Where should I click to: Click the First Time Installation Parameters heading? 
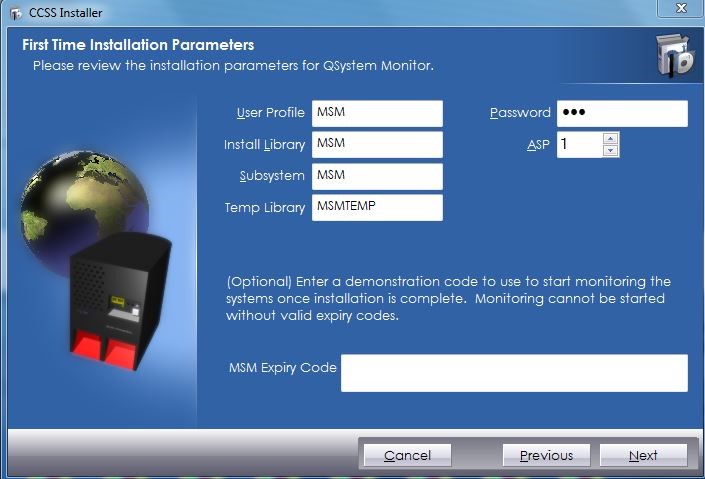coord(138,45)
